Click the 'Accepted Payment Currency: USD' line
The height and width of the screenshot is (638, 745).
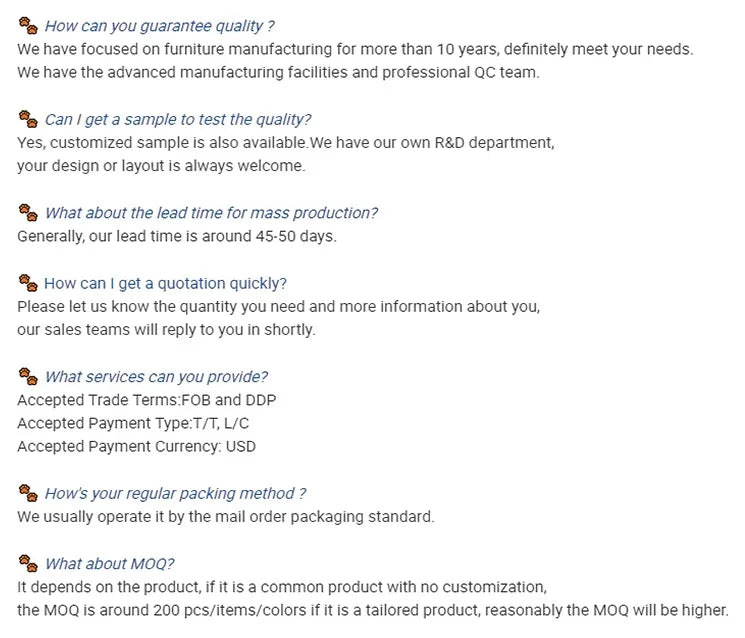pos(136,447)
